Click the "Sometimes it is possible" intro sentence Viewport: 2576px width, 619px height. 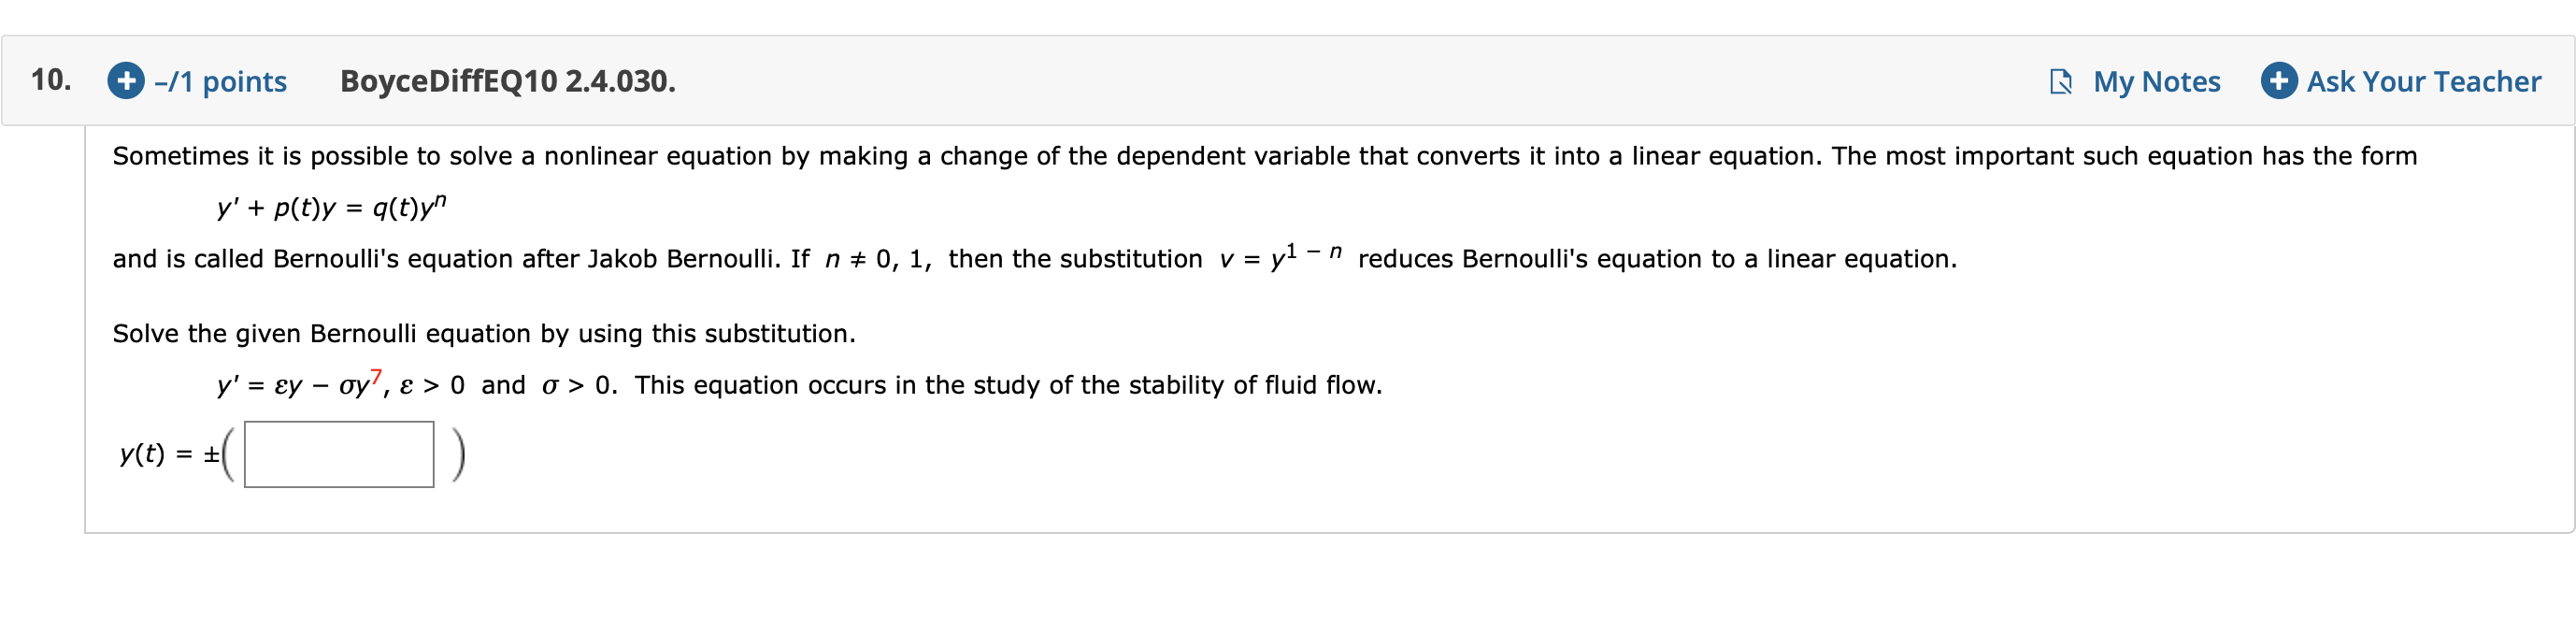[1264, 156]
